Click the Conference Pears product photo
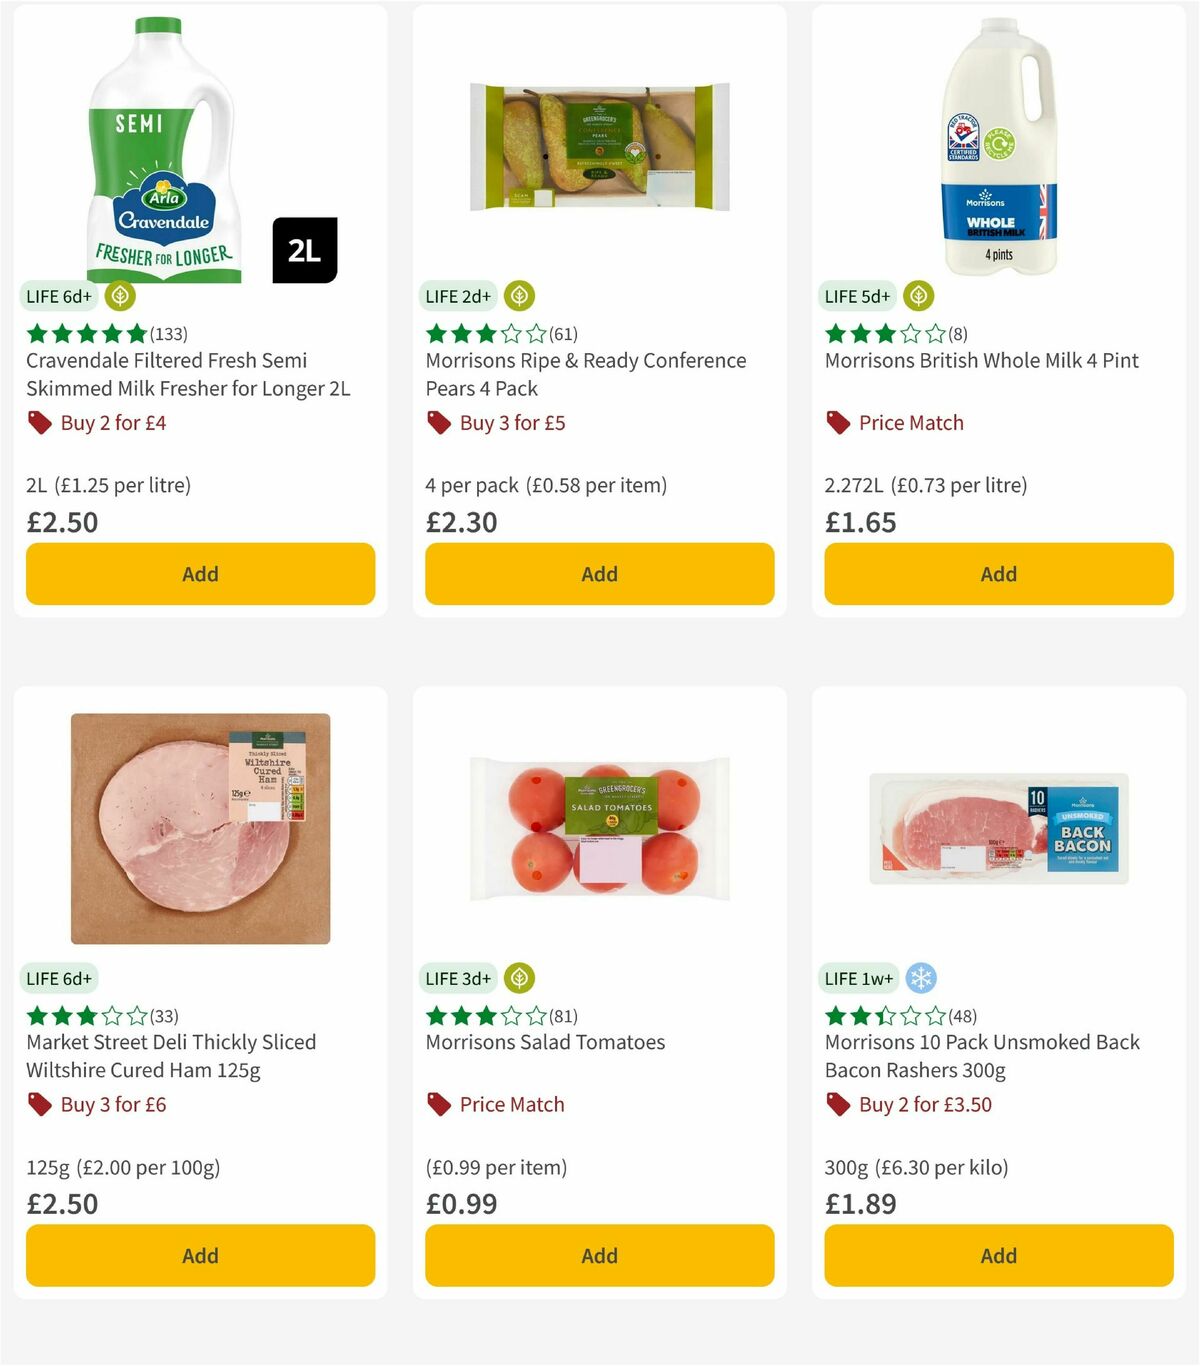Image resolution: width=1200 pixels, height=1366 pixels. click(598, 143)
